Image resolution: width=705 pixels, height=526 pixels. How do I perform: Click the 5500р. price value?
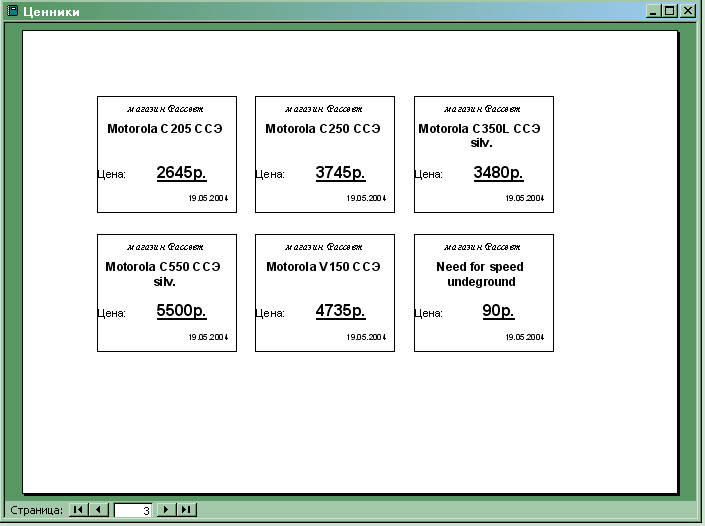[x=181, y=311]
